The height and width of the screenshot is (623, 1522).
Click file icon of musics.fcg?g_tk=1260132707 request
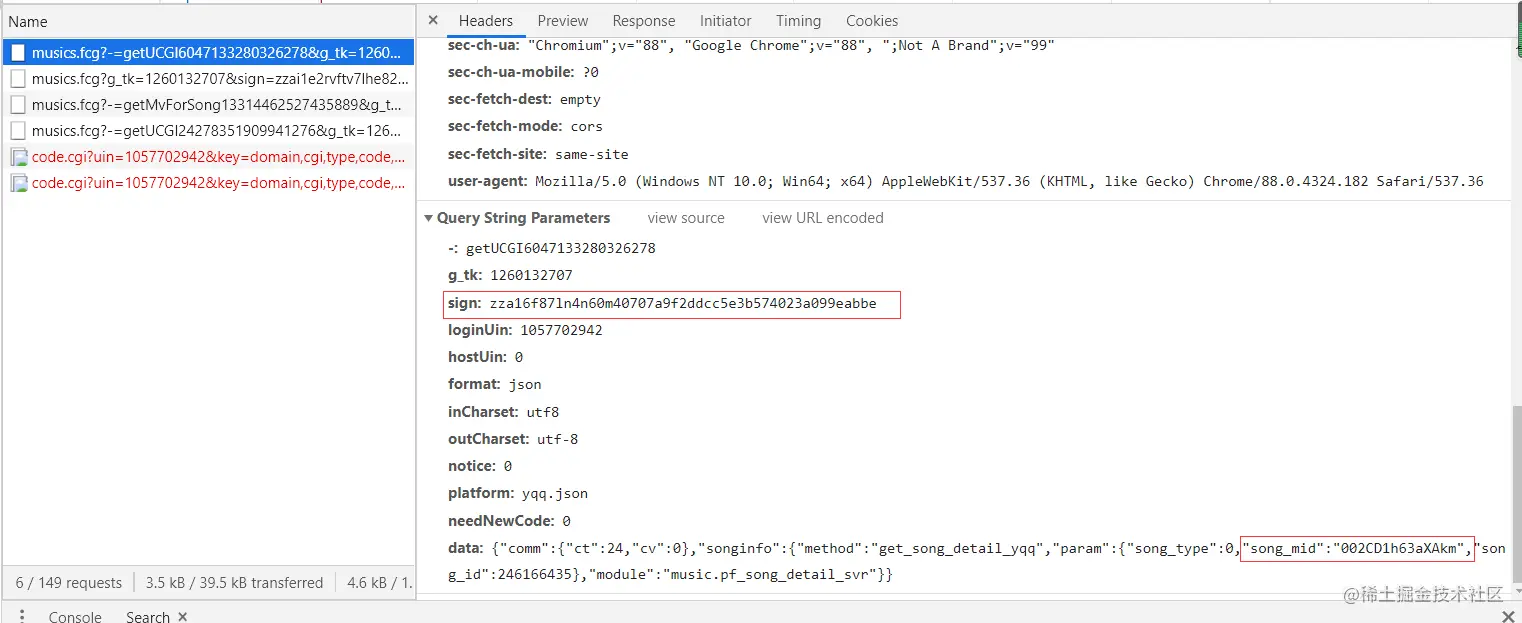pyautogui.click(x=18, y=78)
